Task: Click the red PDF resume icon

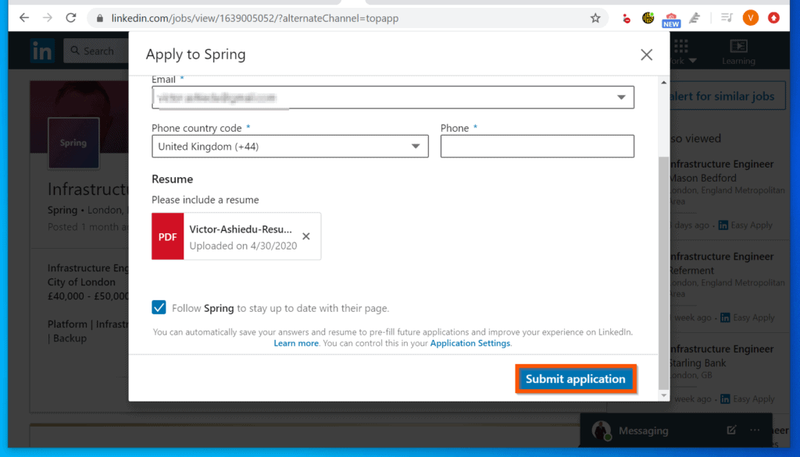Action: click(168, 236)
